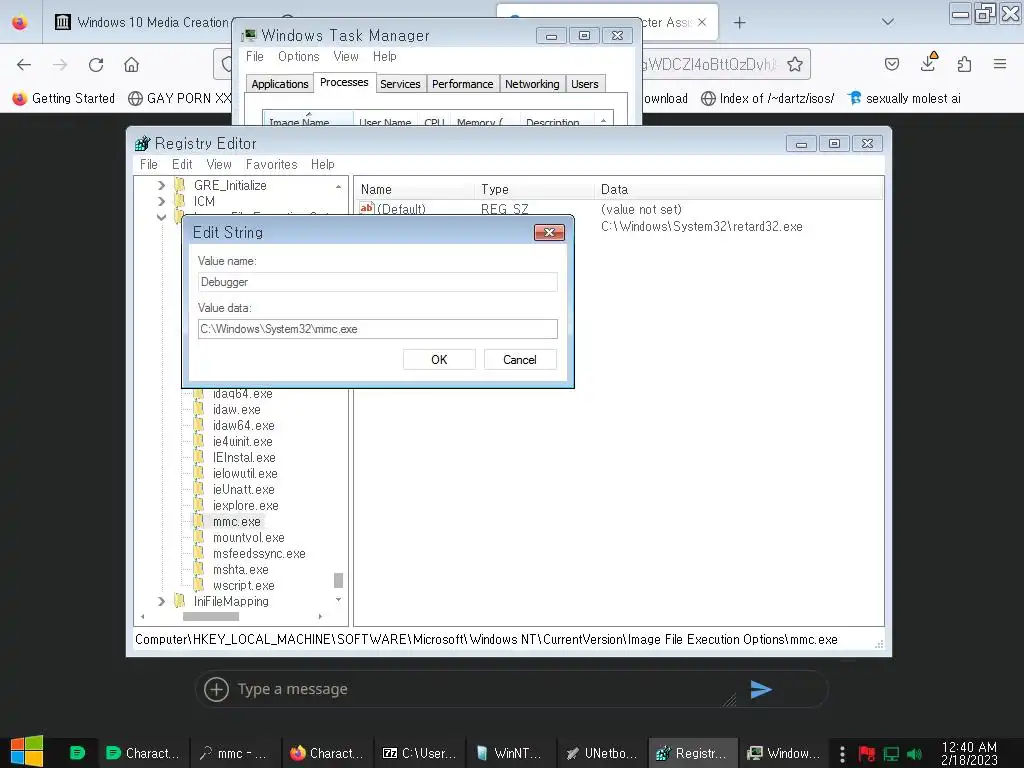Click Cancel in Edit String dialog
Image resolution: width=1024 pixels, height=768 pixels.
pos(520,360)
